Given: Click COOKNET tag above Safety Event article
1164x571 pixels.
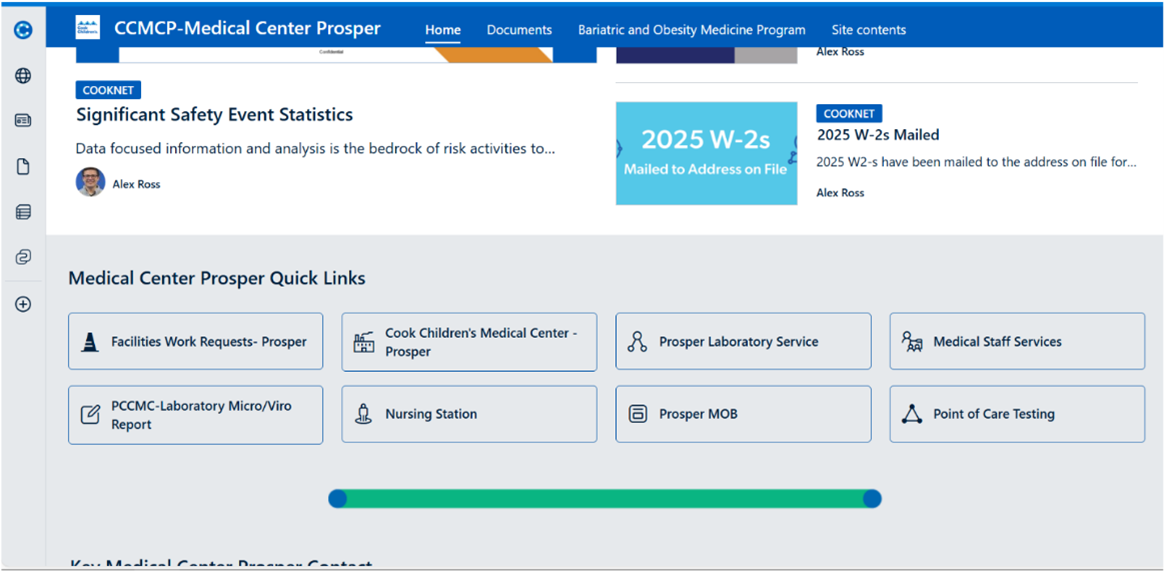Looking at the screenshot, I should point(108,90).
